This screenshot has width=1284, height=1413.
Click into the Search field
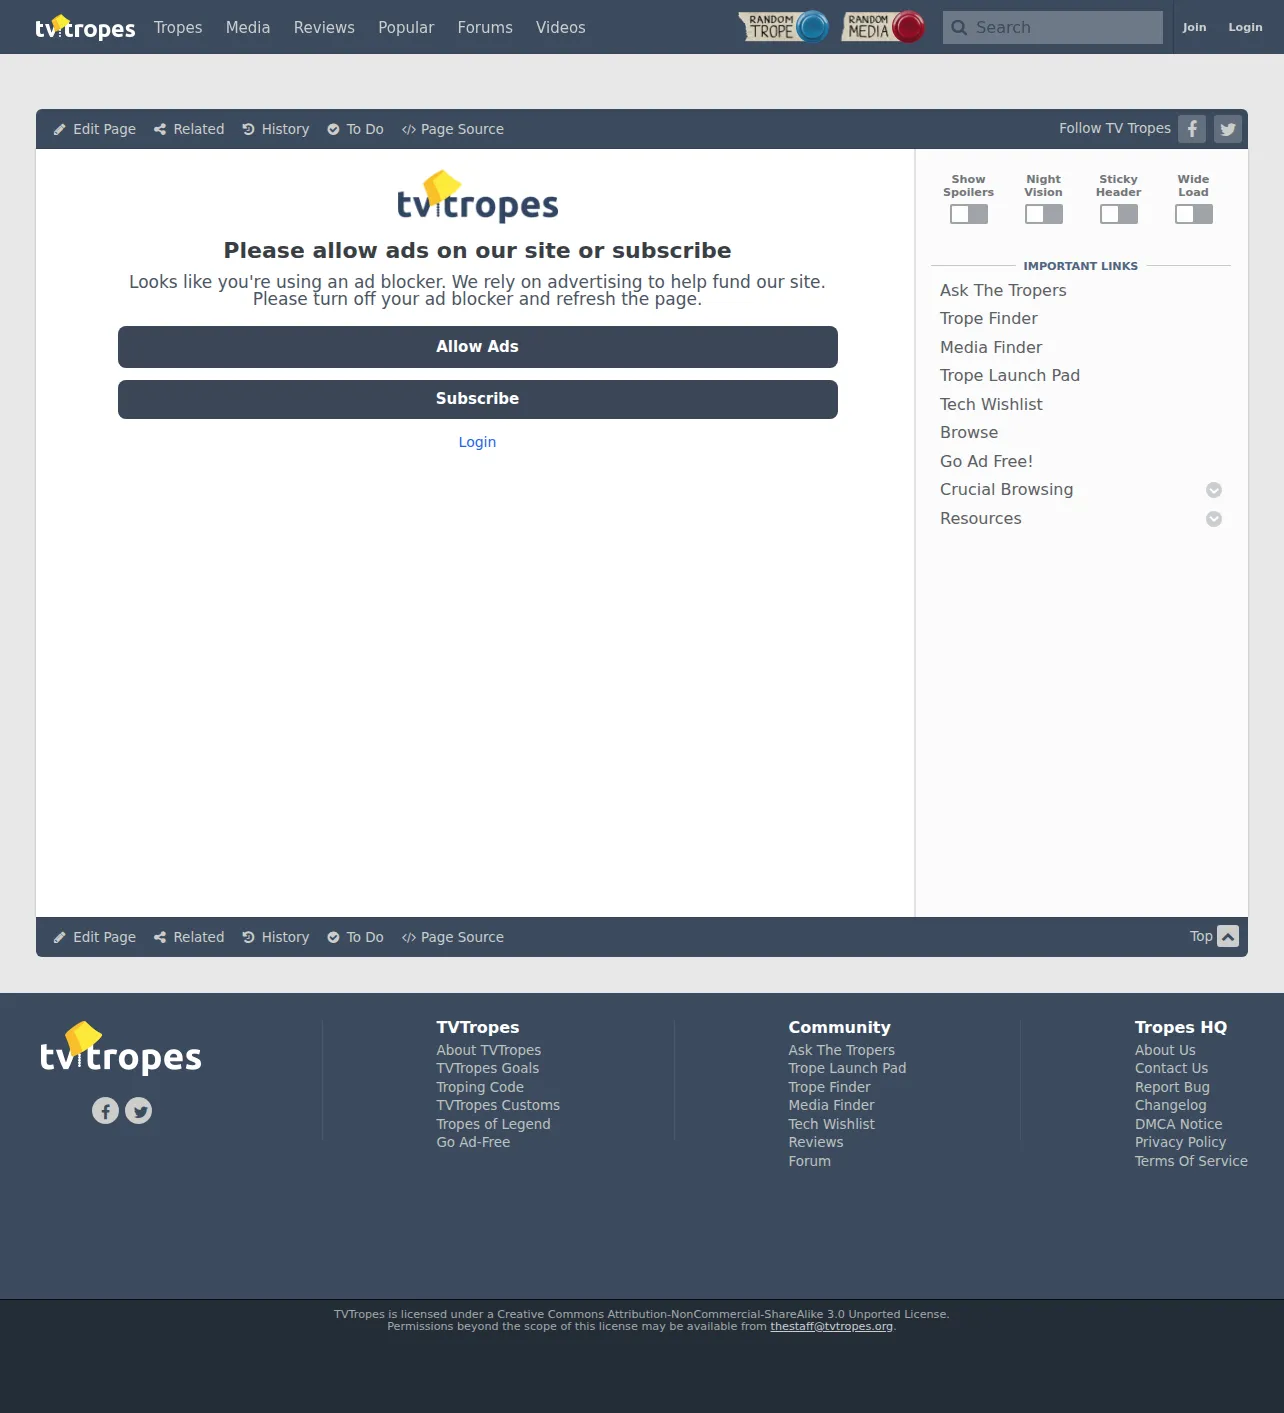(1052, 28)
